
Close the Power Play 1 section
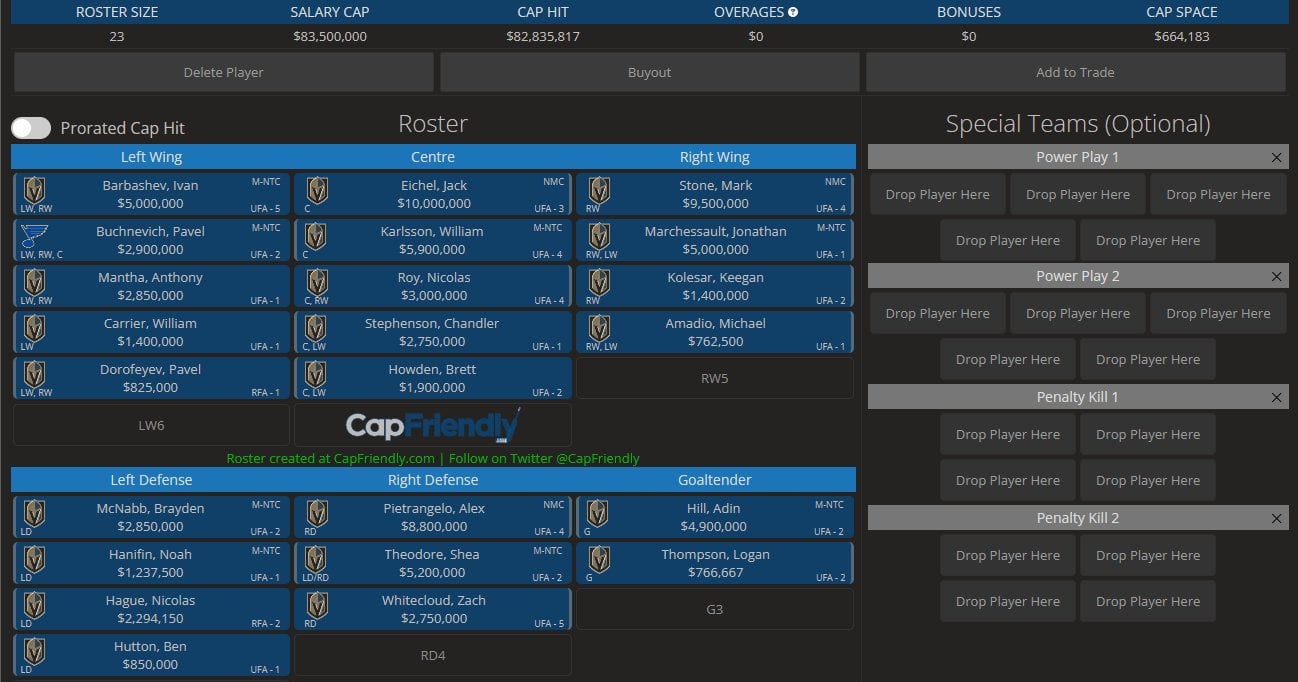1276,158
